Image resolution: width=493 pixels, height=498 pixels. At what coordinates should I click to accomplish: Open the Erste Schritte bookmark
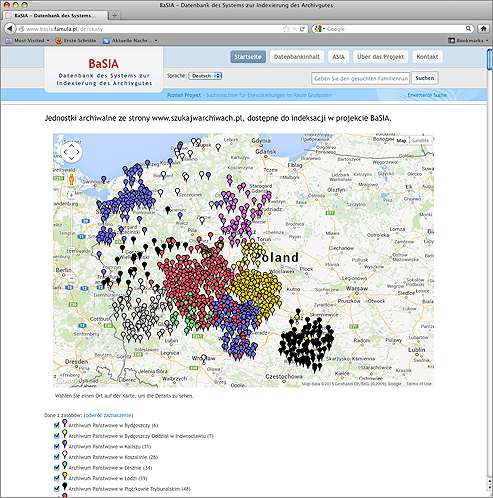coord(76,40)
